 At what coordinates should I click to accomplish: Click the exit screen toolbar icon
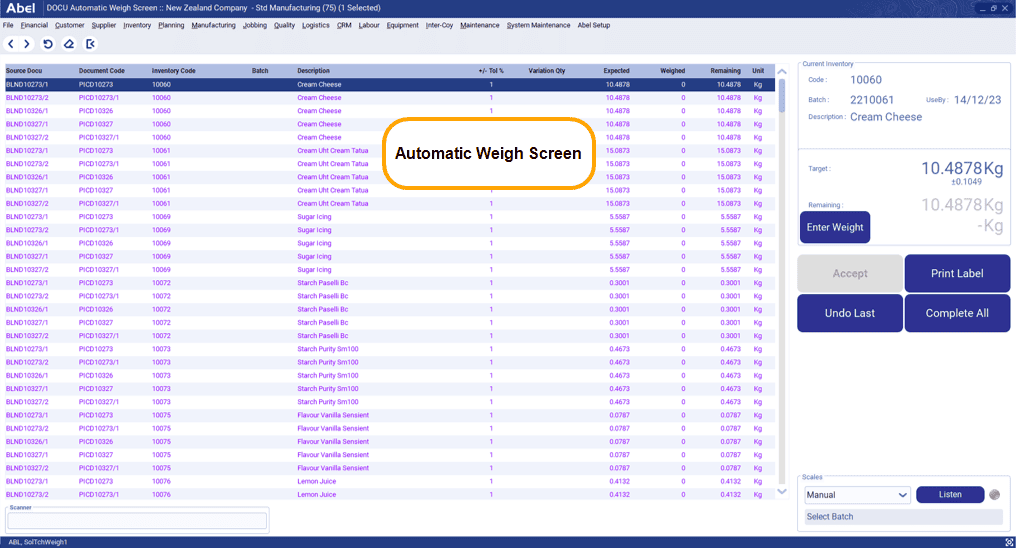click(x=91, y=44)
